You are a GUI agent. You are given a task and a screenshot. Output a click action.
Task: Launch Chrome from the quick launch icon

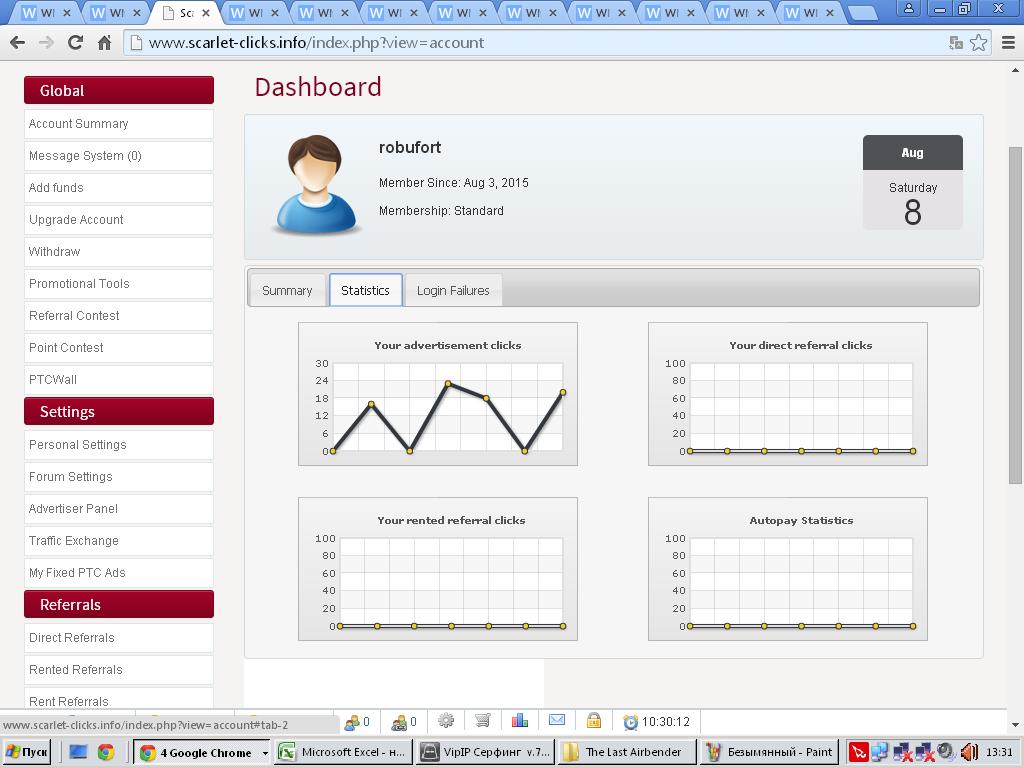(106, 752)
